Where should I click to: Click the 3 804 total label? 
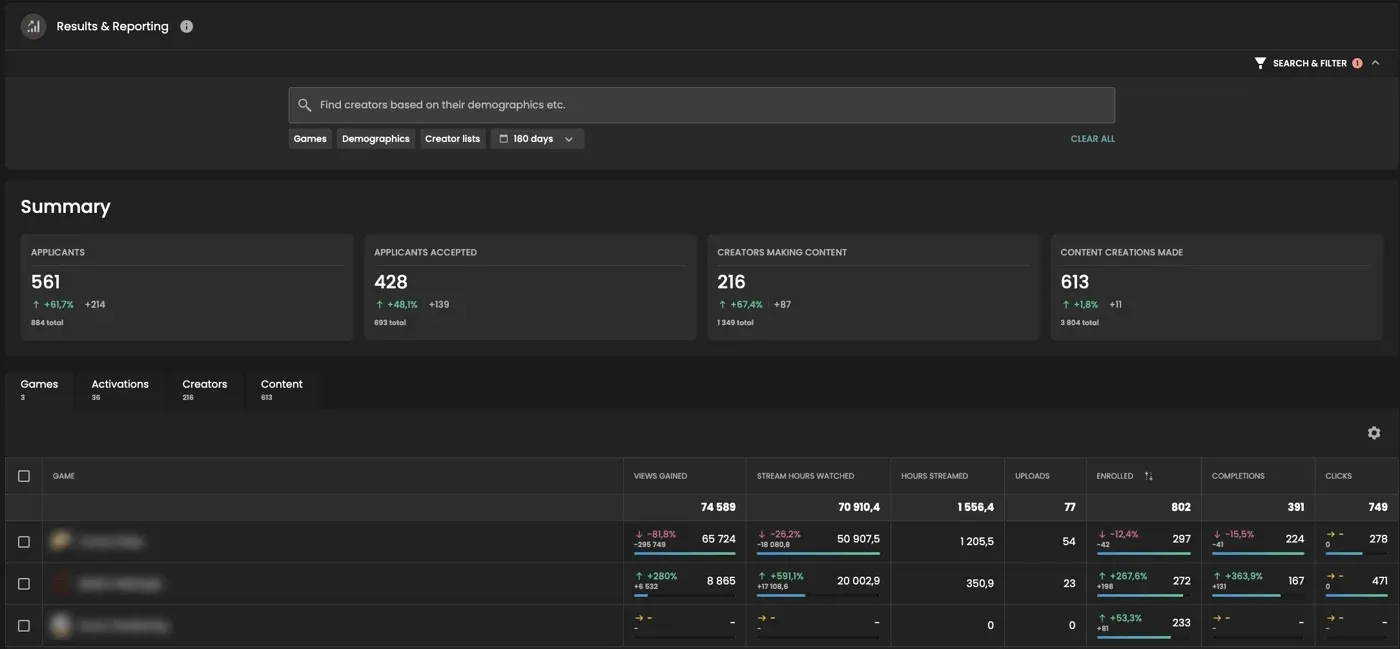(1079, 323)
